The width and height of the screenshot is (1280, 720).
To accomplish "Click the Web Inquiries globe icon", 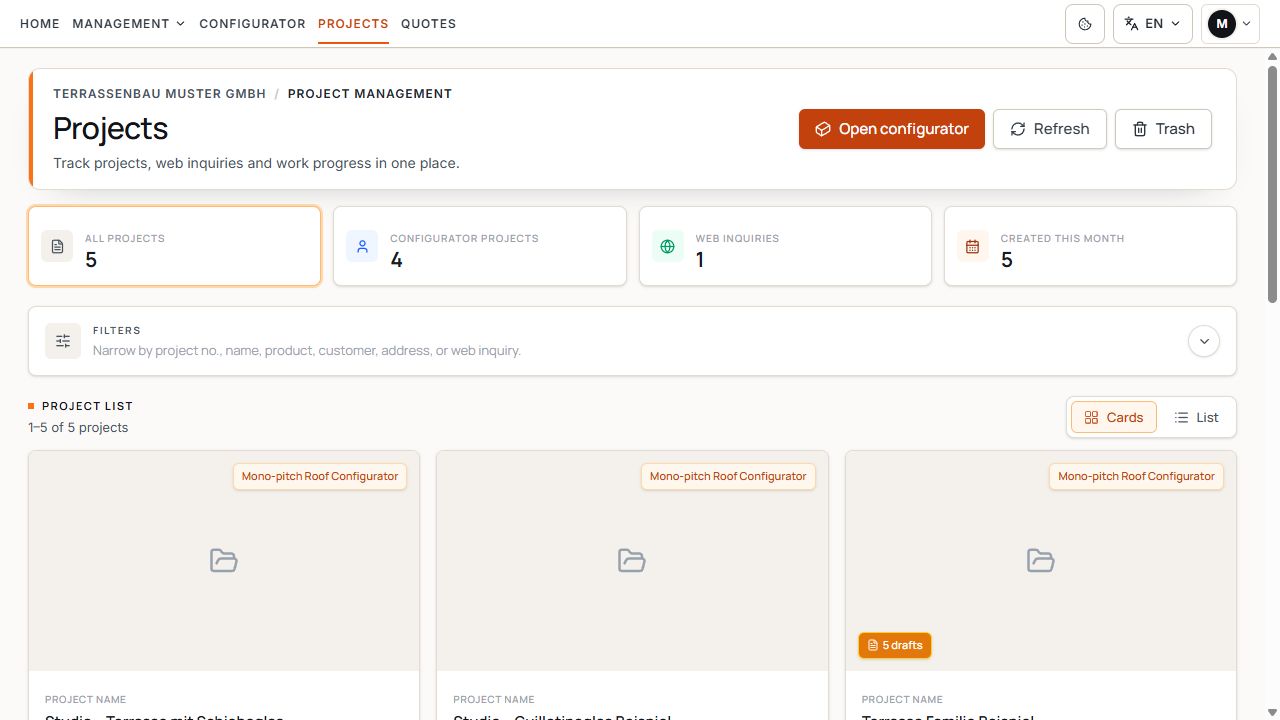I will point(668,246).
